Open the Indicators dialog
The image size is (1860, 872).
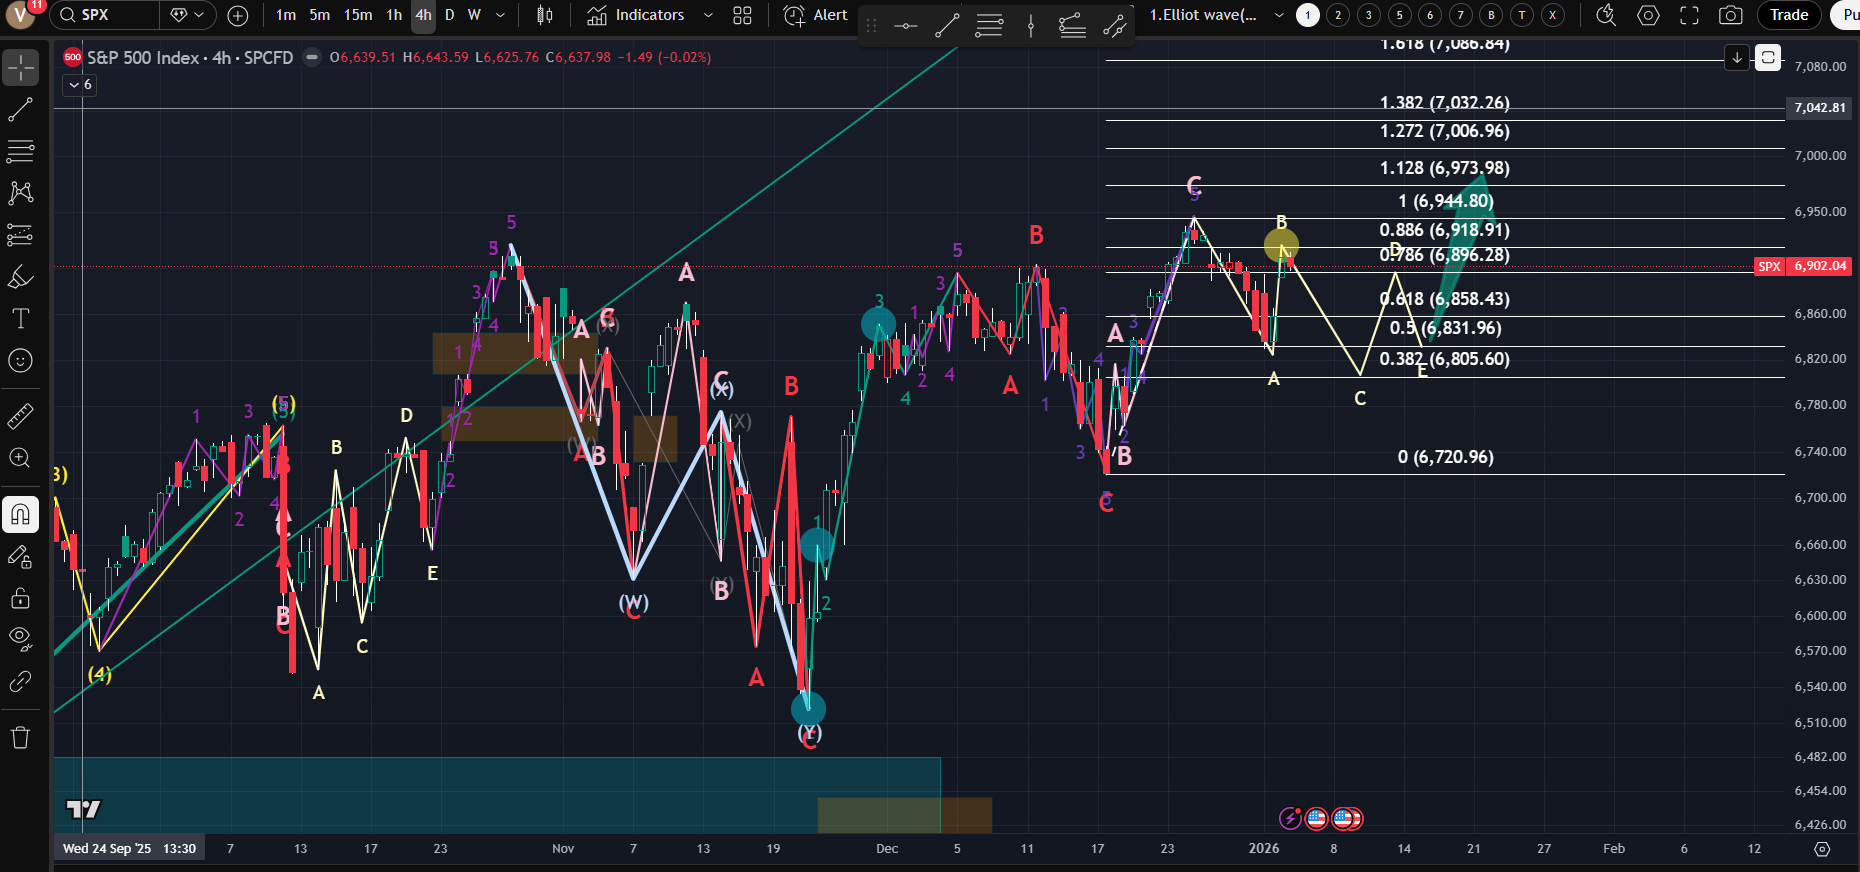coord(637,15)
